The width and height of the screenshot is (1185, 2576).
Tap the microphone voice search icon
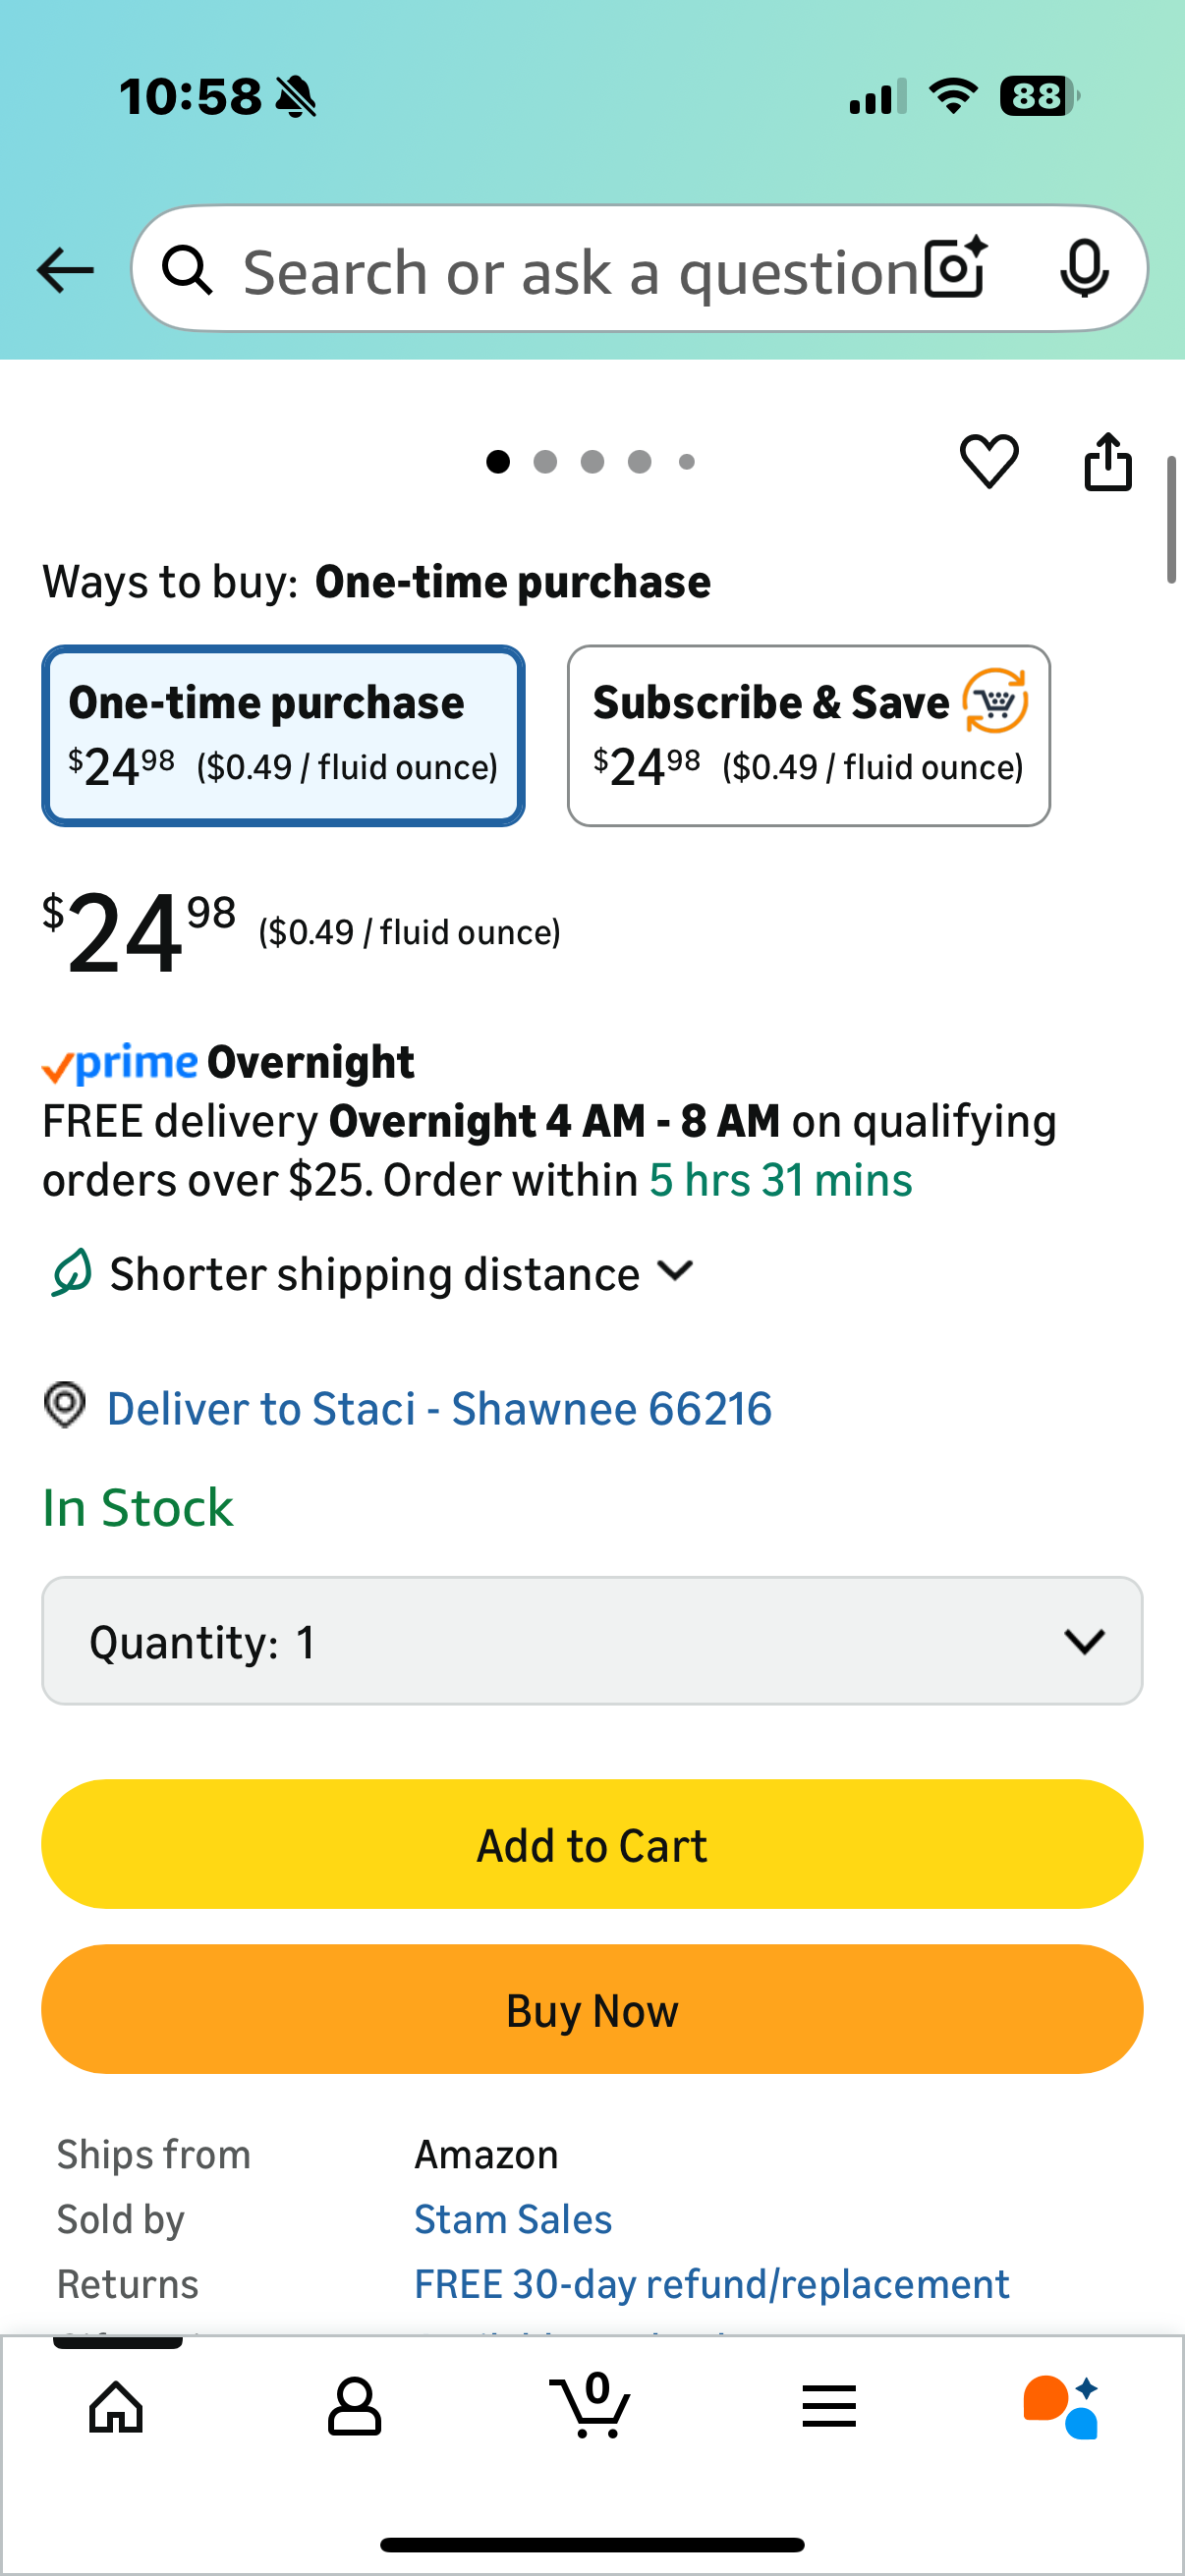tap(1083, 268)
